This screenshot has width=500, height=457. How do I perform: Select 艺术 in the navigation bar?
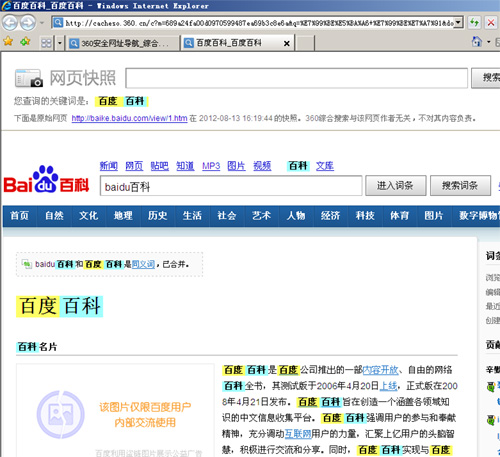point(261,216)
